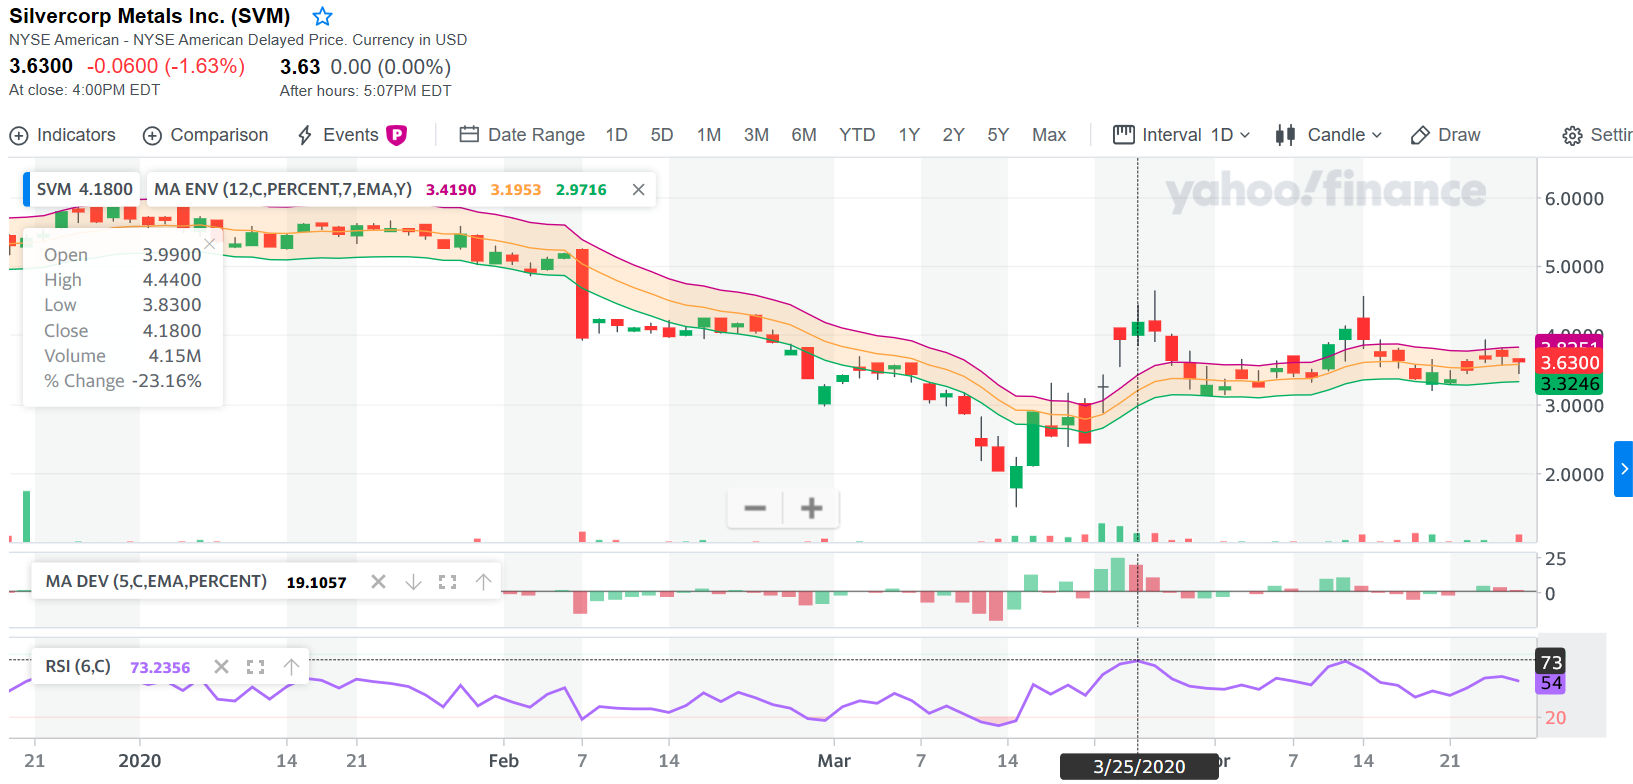Viewport: 1633px width, 784px height.
Task: Zoom out the chart with minus button
Action: tap(755, 508)
